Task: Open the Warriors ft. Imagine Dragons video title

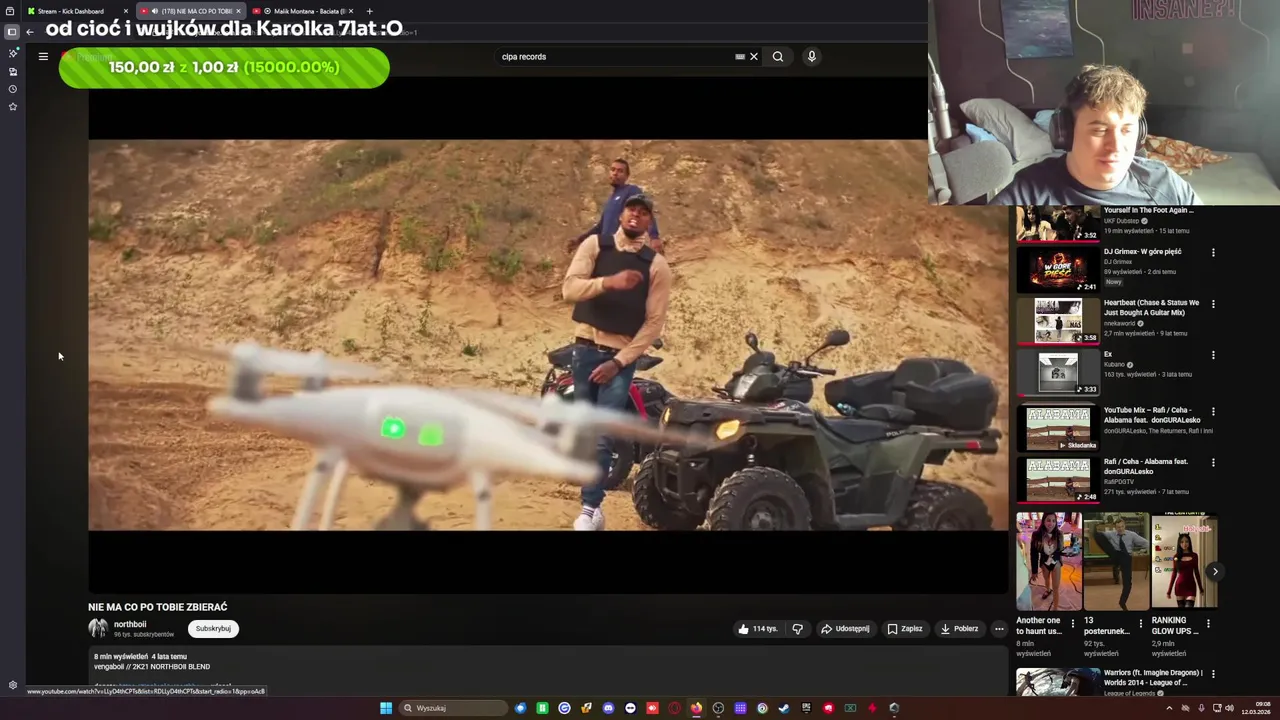Action: point(1153,677)
